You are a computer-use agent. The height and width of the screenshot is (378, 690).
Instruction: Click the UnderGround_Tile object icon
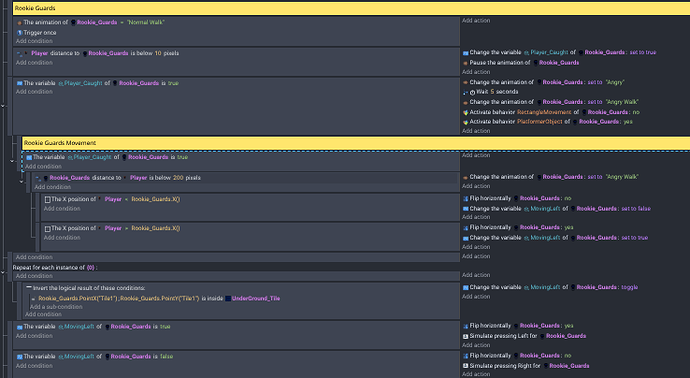(228, 298)
